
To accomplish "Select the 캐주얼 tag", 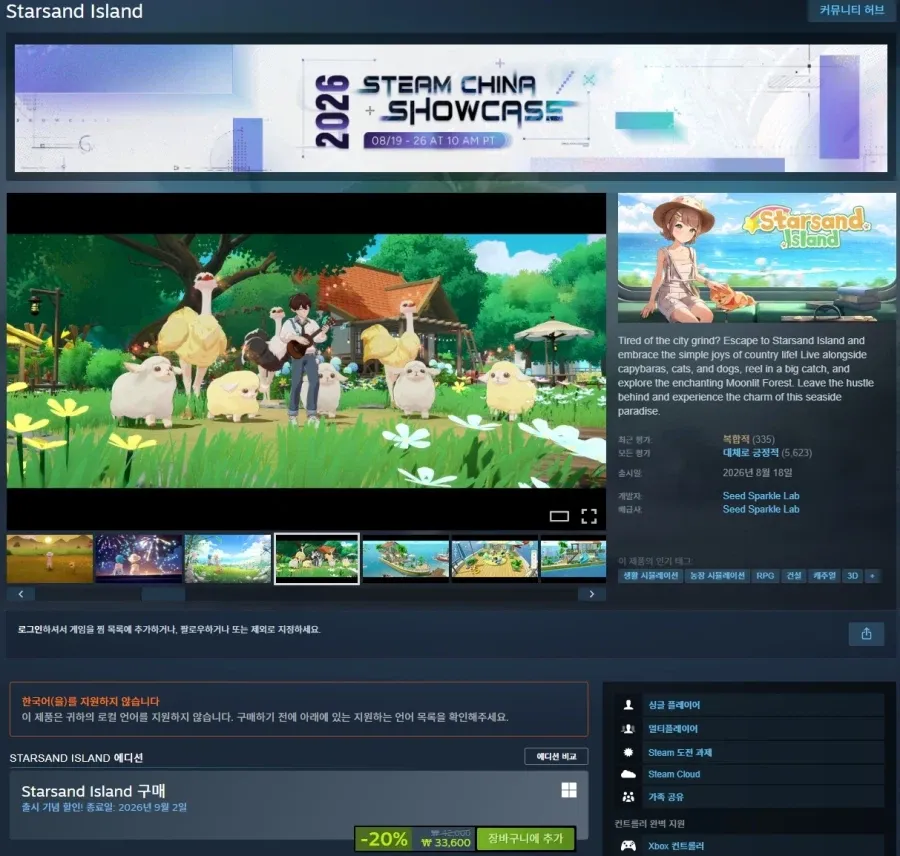I will click(824, 576).
